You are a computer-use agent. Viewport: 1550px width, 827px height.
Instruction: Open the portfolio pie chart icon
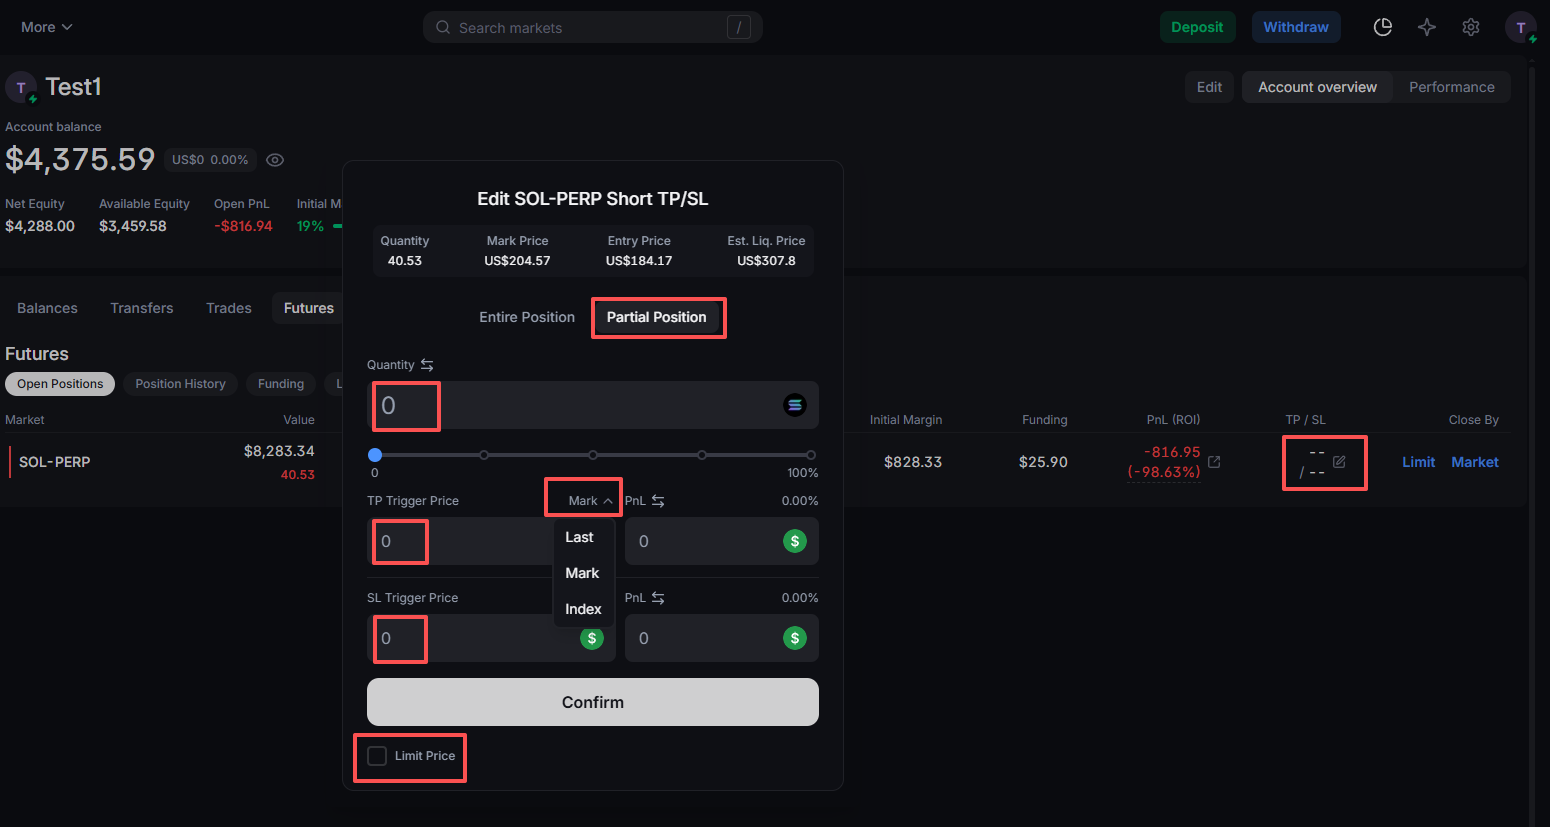tap(1383, 27)
